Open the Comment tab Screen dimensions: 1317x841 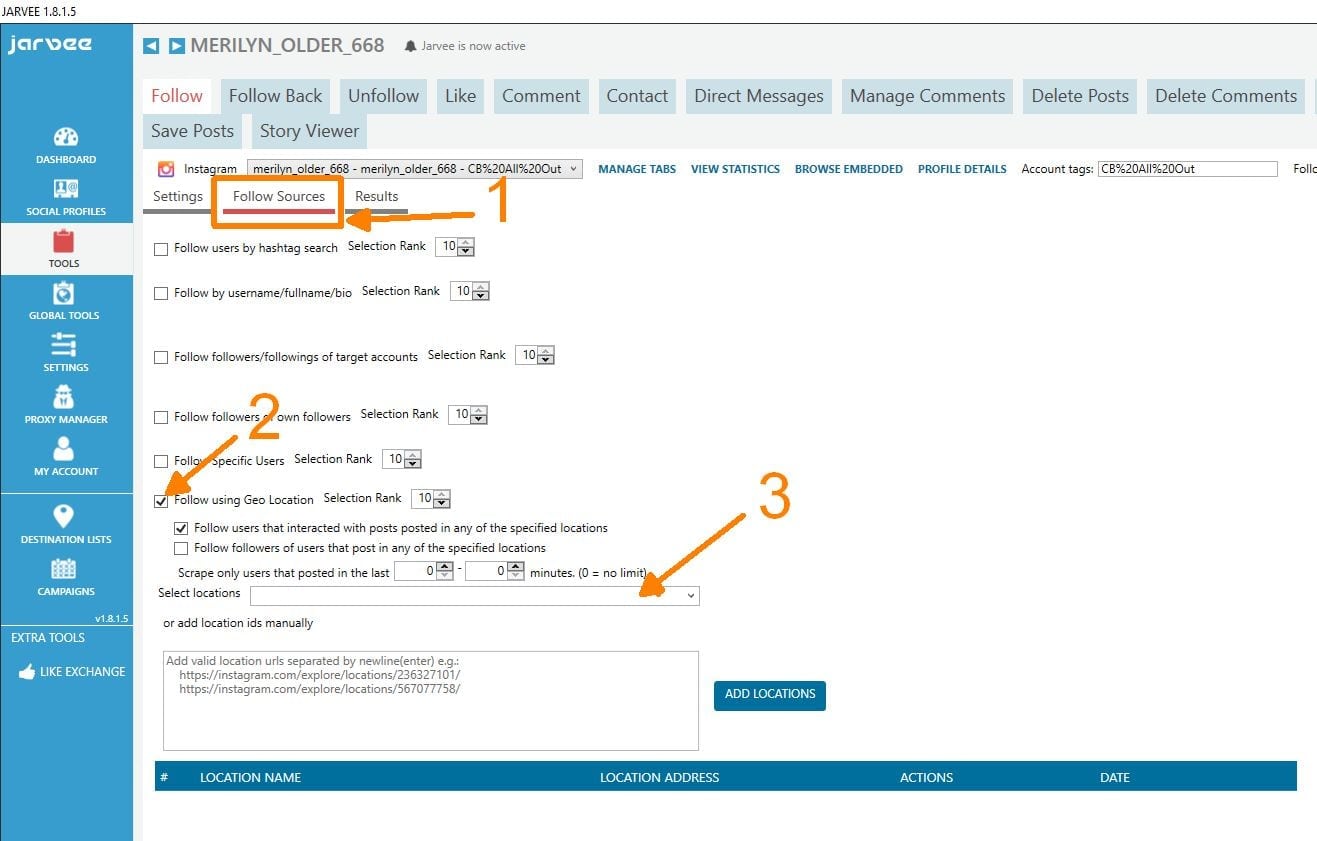click(x=541, y=96)
